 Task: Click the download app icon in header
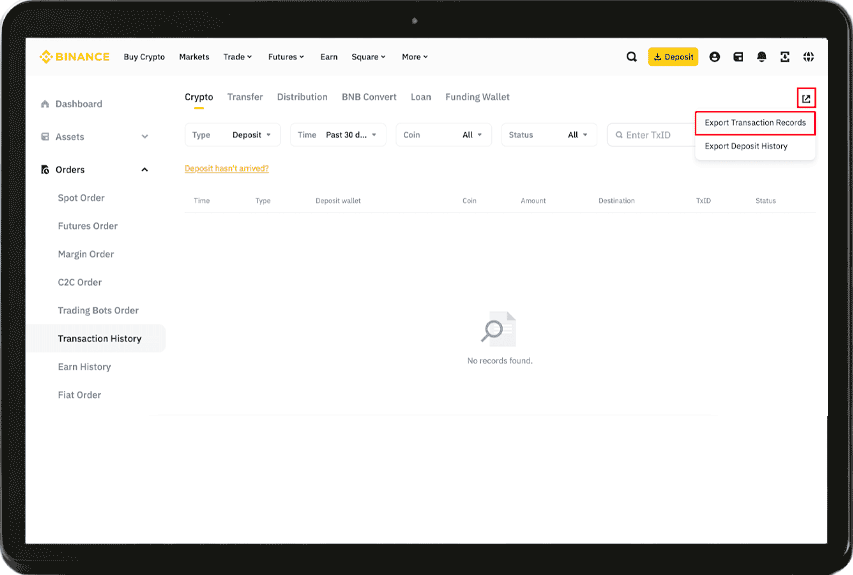(785, 57)
